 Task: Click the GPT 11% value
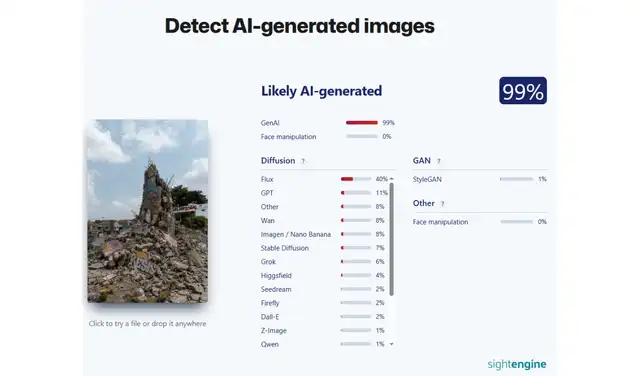click(381, 193)
